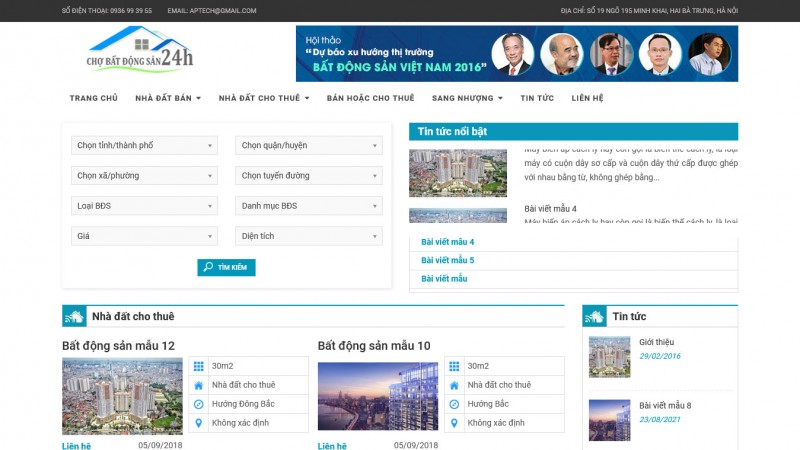Go to the Liên hệ menu item
Viewport: 800px width, 450px height.
point(587,98)
